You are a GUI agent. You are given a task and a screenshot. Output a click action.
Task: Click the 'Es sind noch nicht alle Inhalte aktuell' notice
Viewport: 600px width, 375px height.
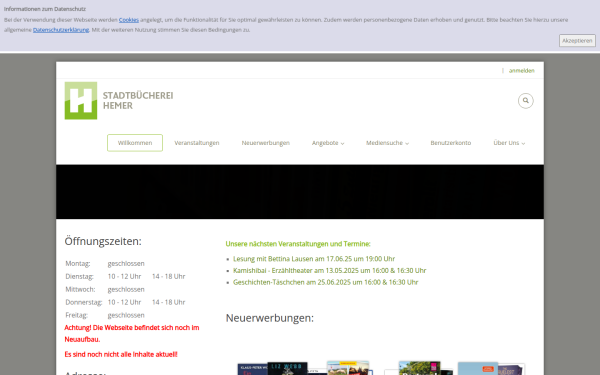121,354
